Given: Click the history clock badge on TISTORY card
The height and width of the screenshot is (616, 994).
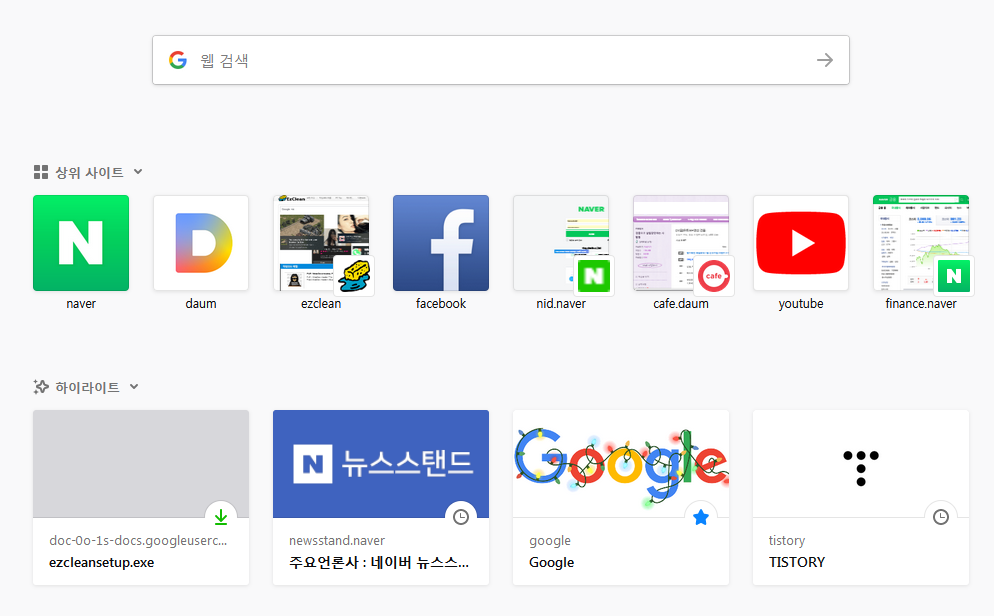Looking at the screenshot, I should pos(941,517).
